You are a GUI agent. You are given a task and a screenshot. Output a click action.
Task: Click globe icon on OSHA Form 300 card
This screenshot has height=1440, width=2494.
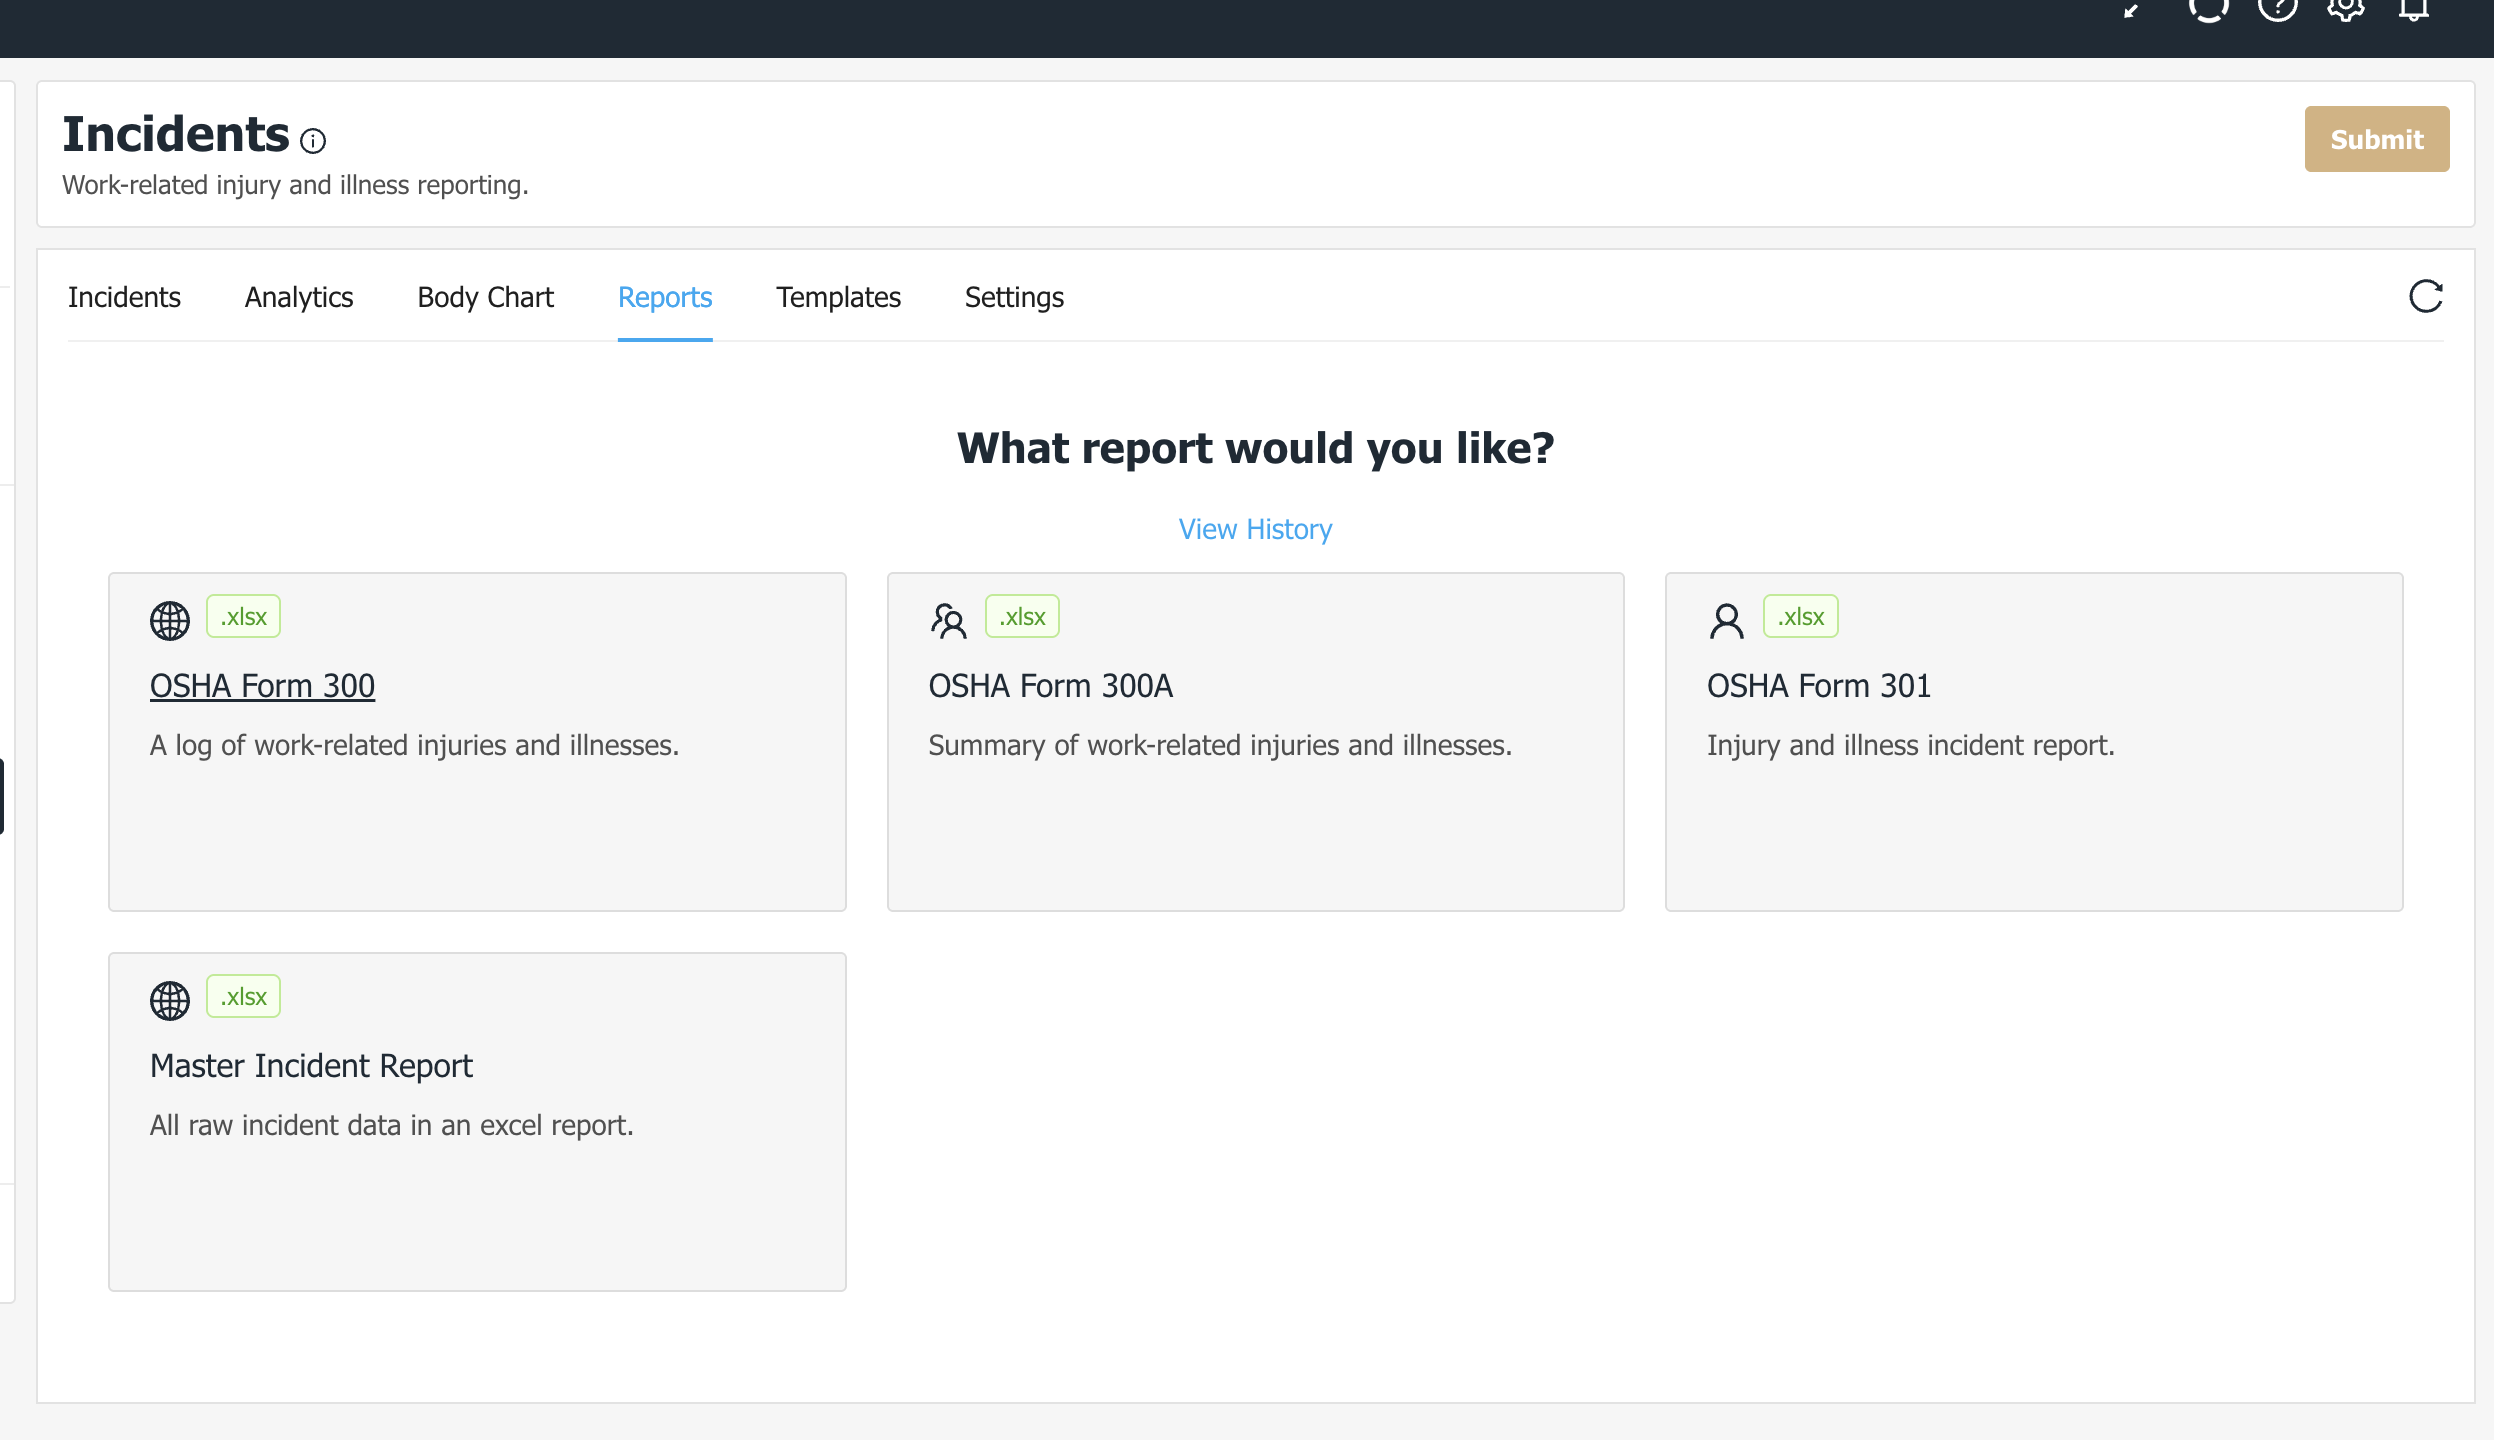coord(170,620)
